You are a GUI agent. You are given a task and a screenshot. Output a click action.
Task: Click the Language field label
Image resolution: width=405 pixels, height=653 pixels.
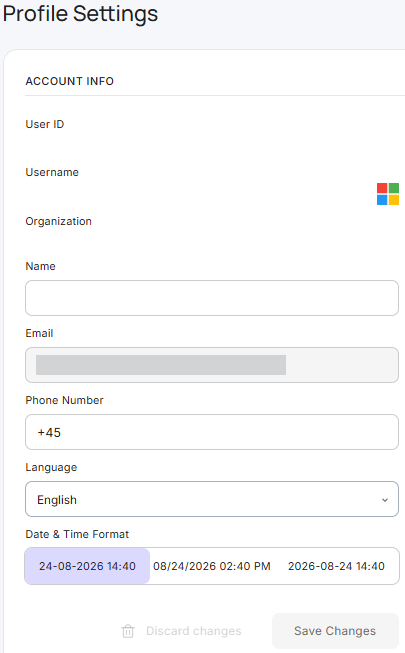[x=51, y=467]
